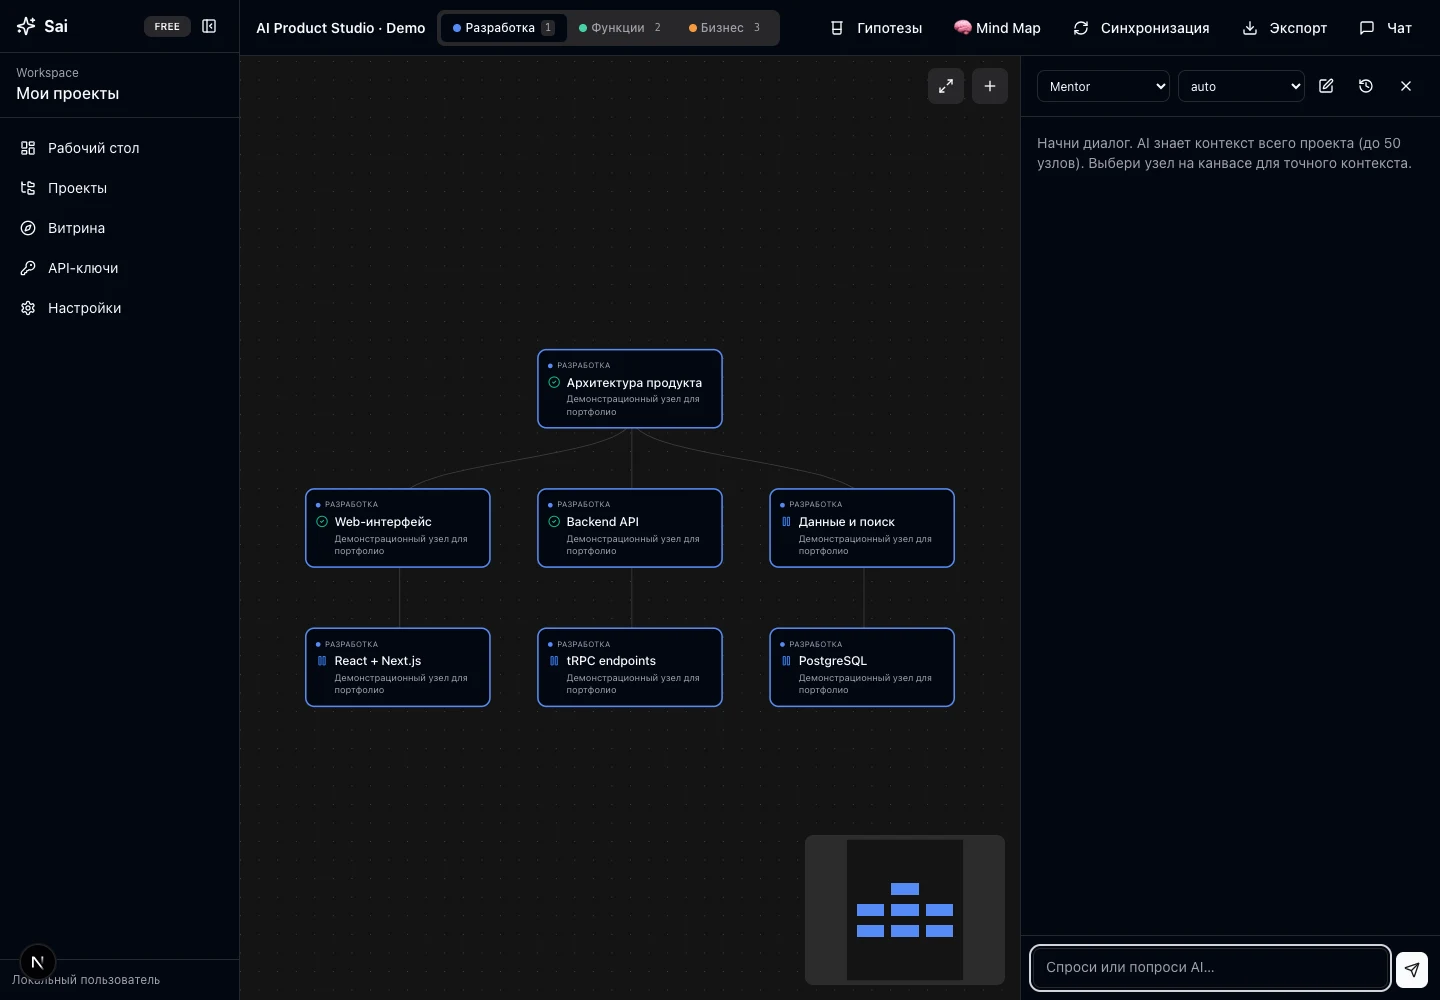Switch to the Функции tab
Screen dimensions: 1440x1000
pos(620,28)
